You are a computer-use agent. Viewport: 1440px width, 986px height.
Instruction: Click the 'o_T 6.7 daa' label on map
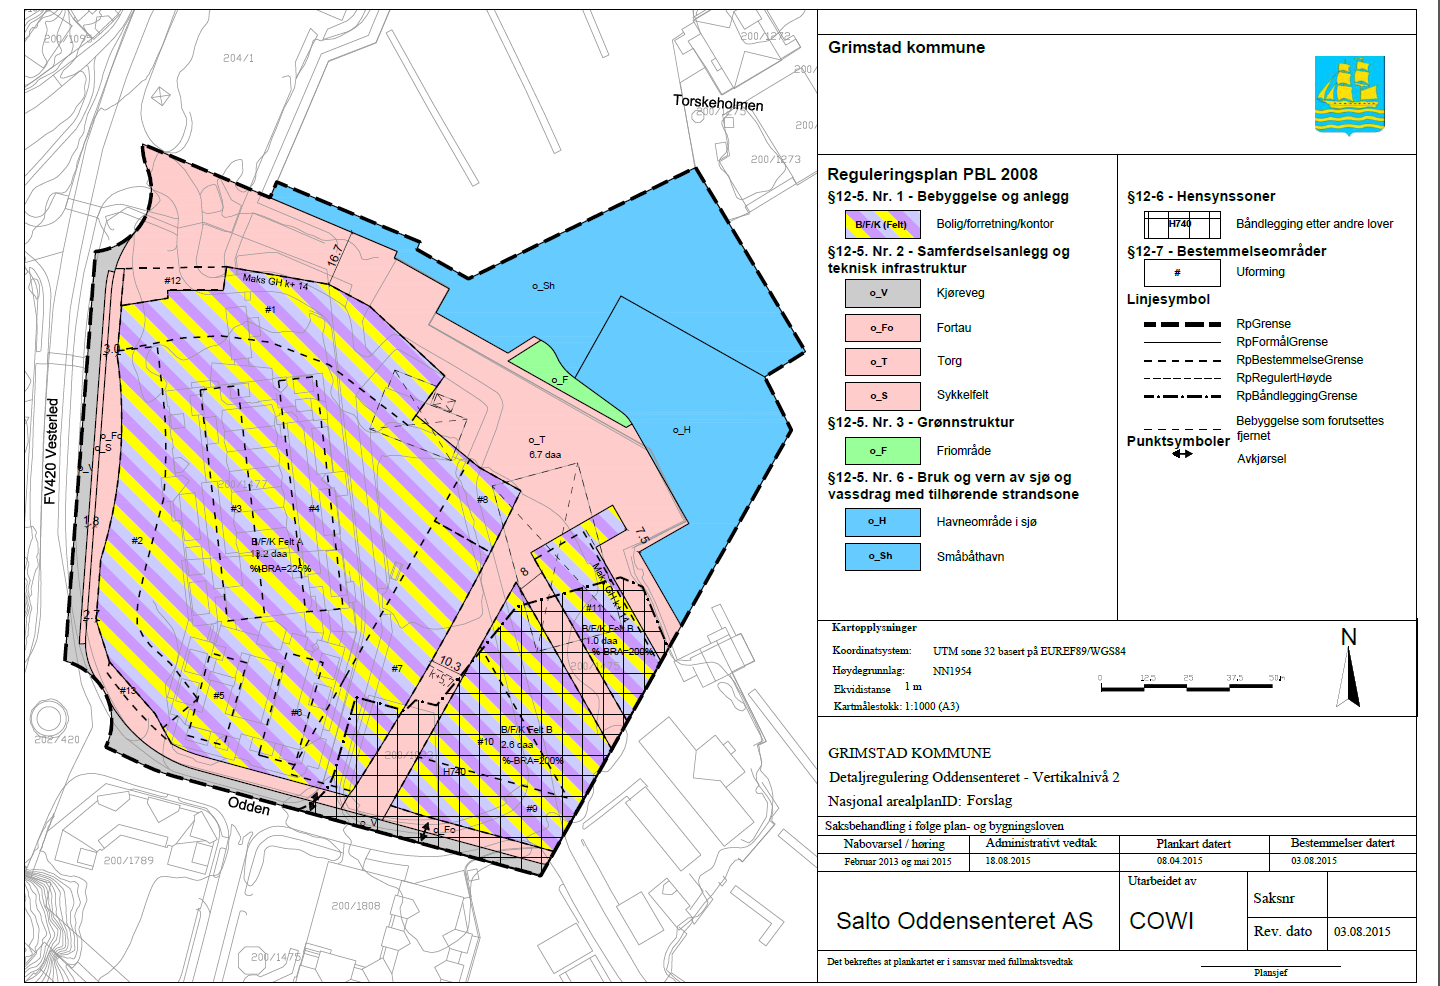[x=544, y=447]
